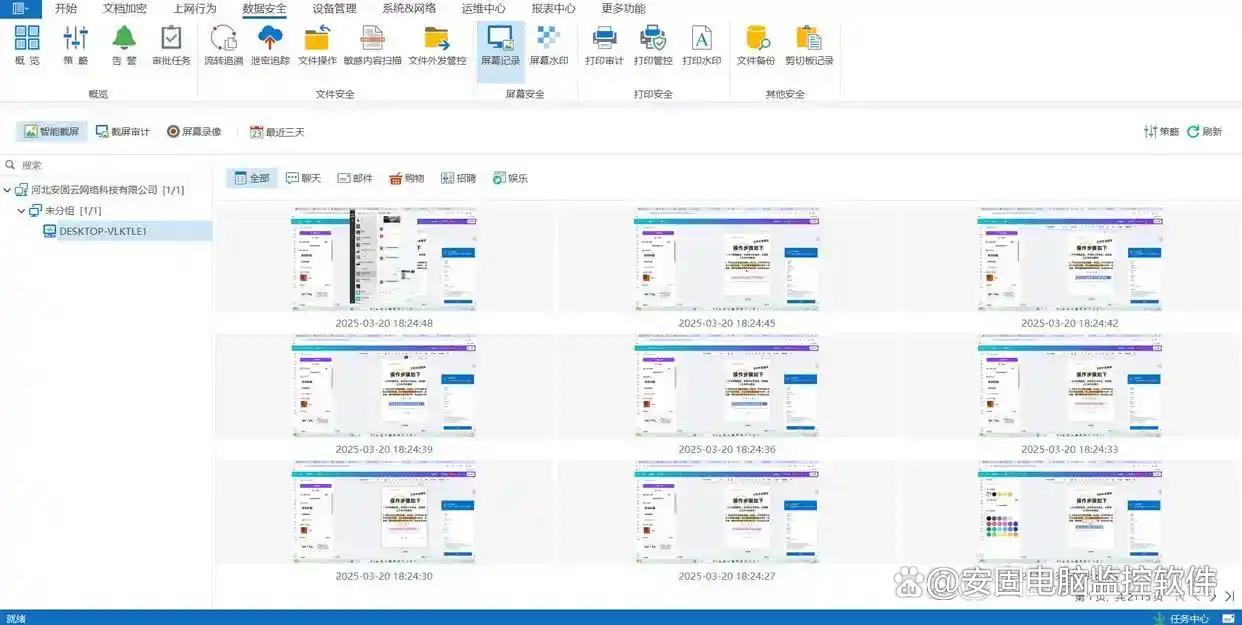Switch to the 文档加密 ribbon tab
1242x625 pixels.
tap(125, 8)
